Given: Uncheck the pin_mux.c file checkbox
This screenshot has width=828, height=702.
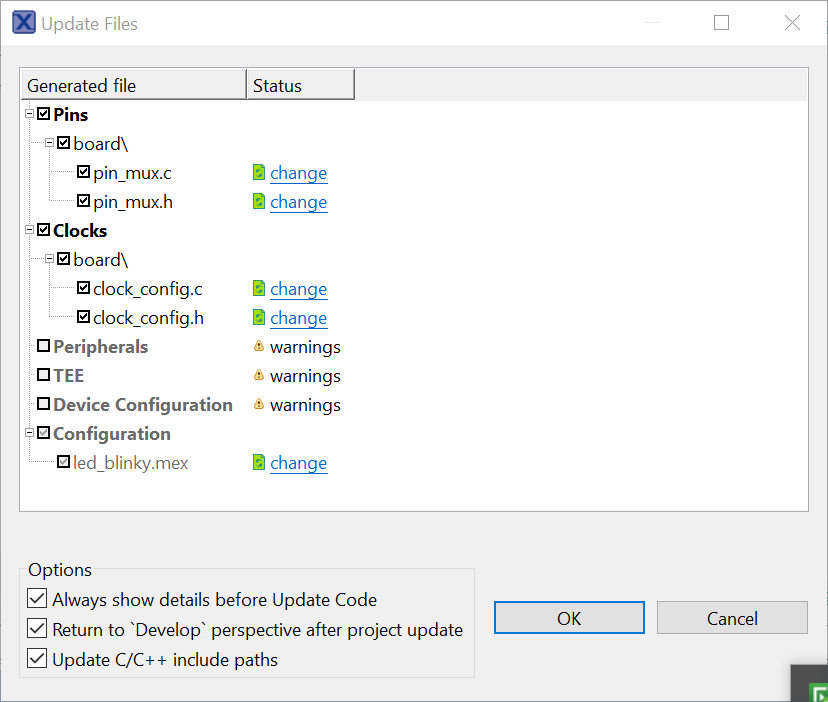Looking at the screenshot, I should [x=83, y=173].
